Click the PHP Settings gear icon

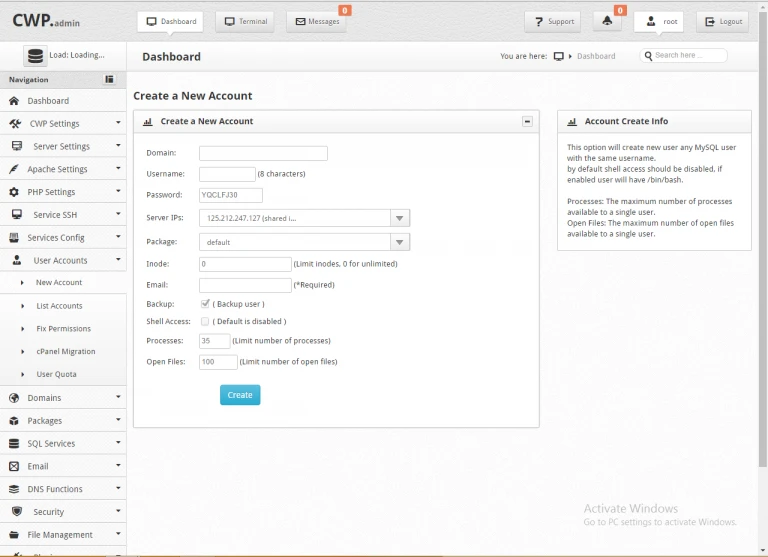tap(14, 192)
